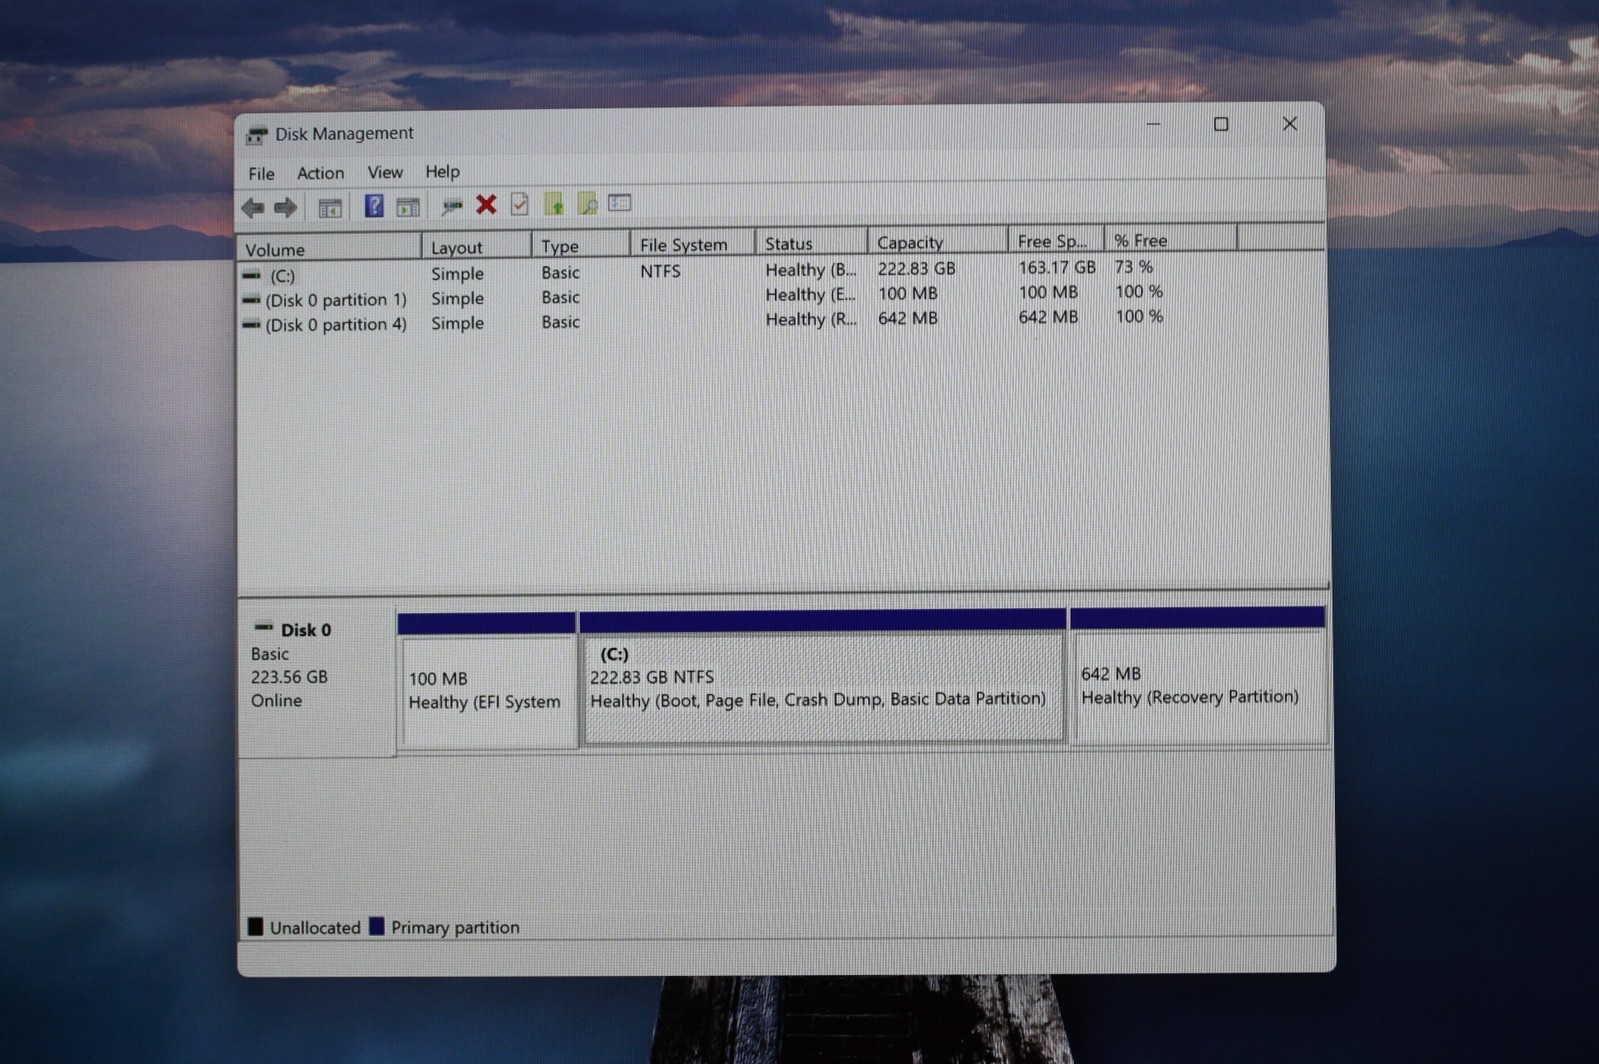Sort by the Status column header
Image resolution: width=1599 pixels, height=1064 pixels.
tap(811, 243)
